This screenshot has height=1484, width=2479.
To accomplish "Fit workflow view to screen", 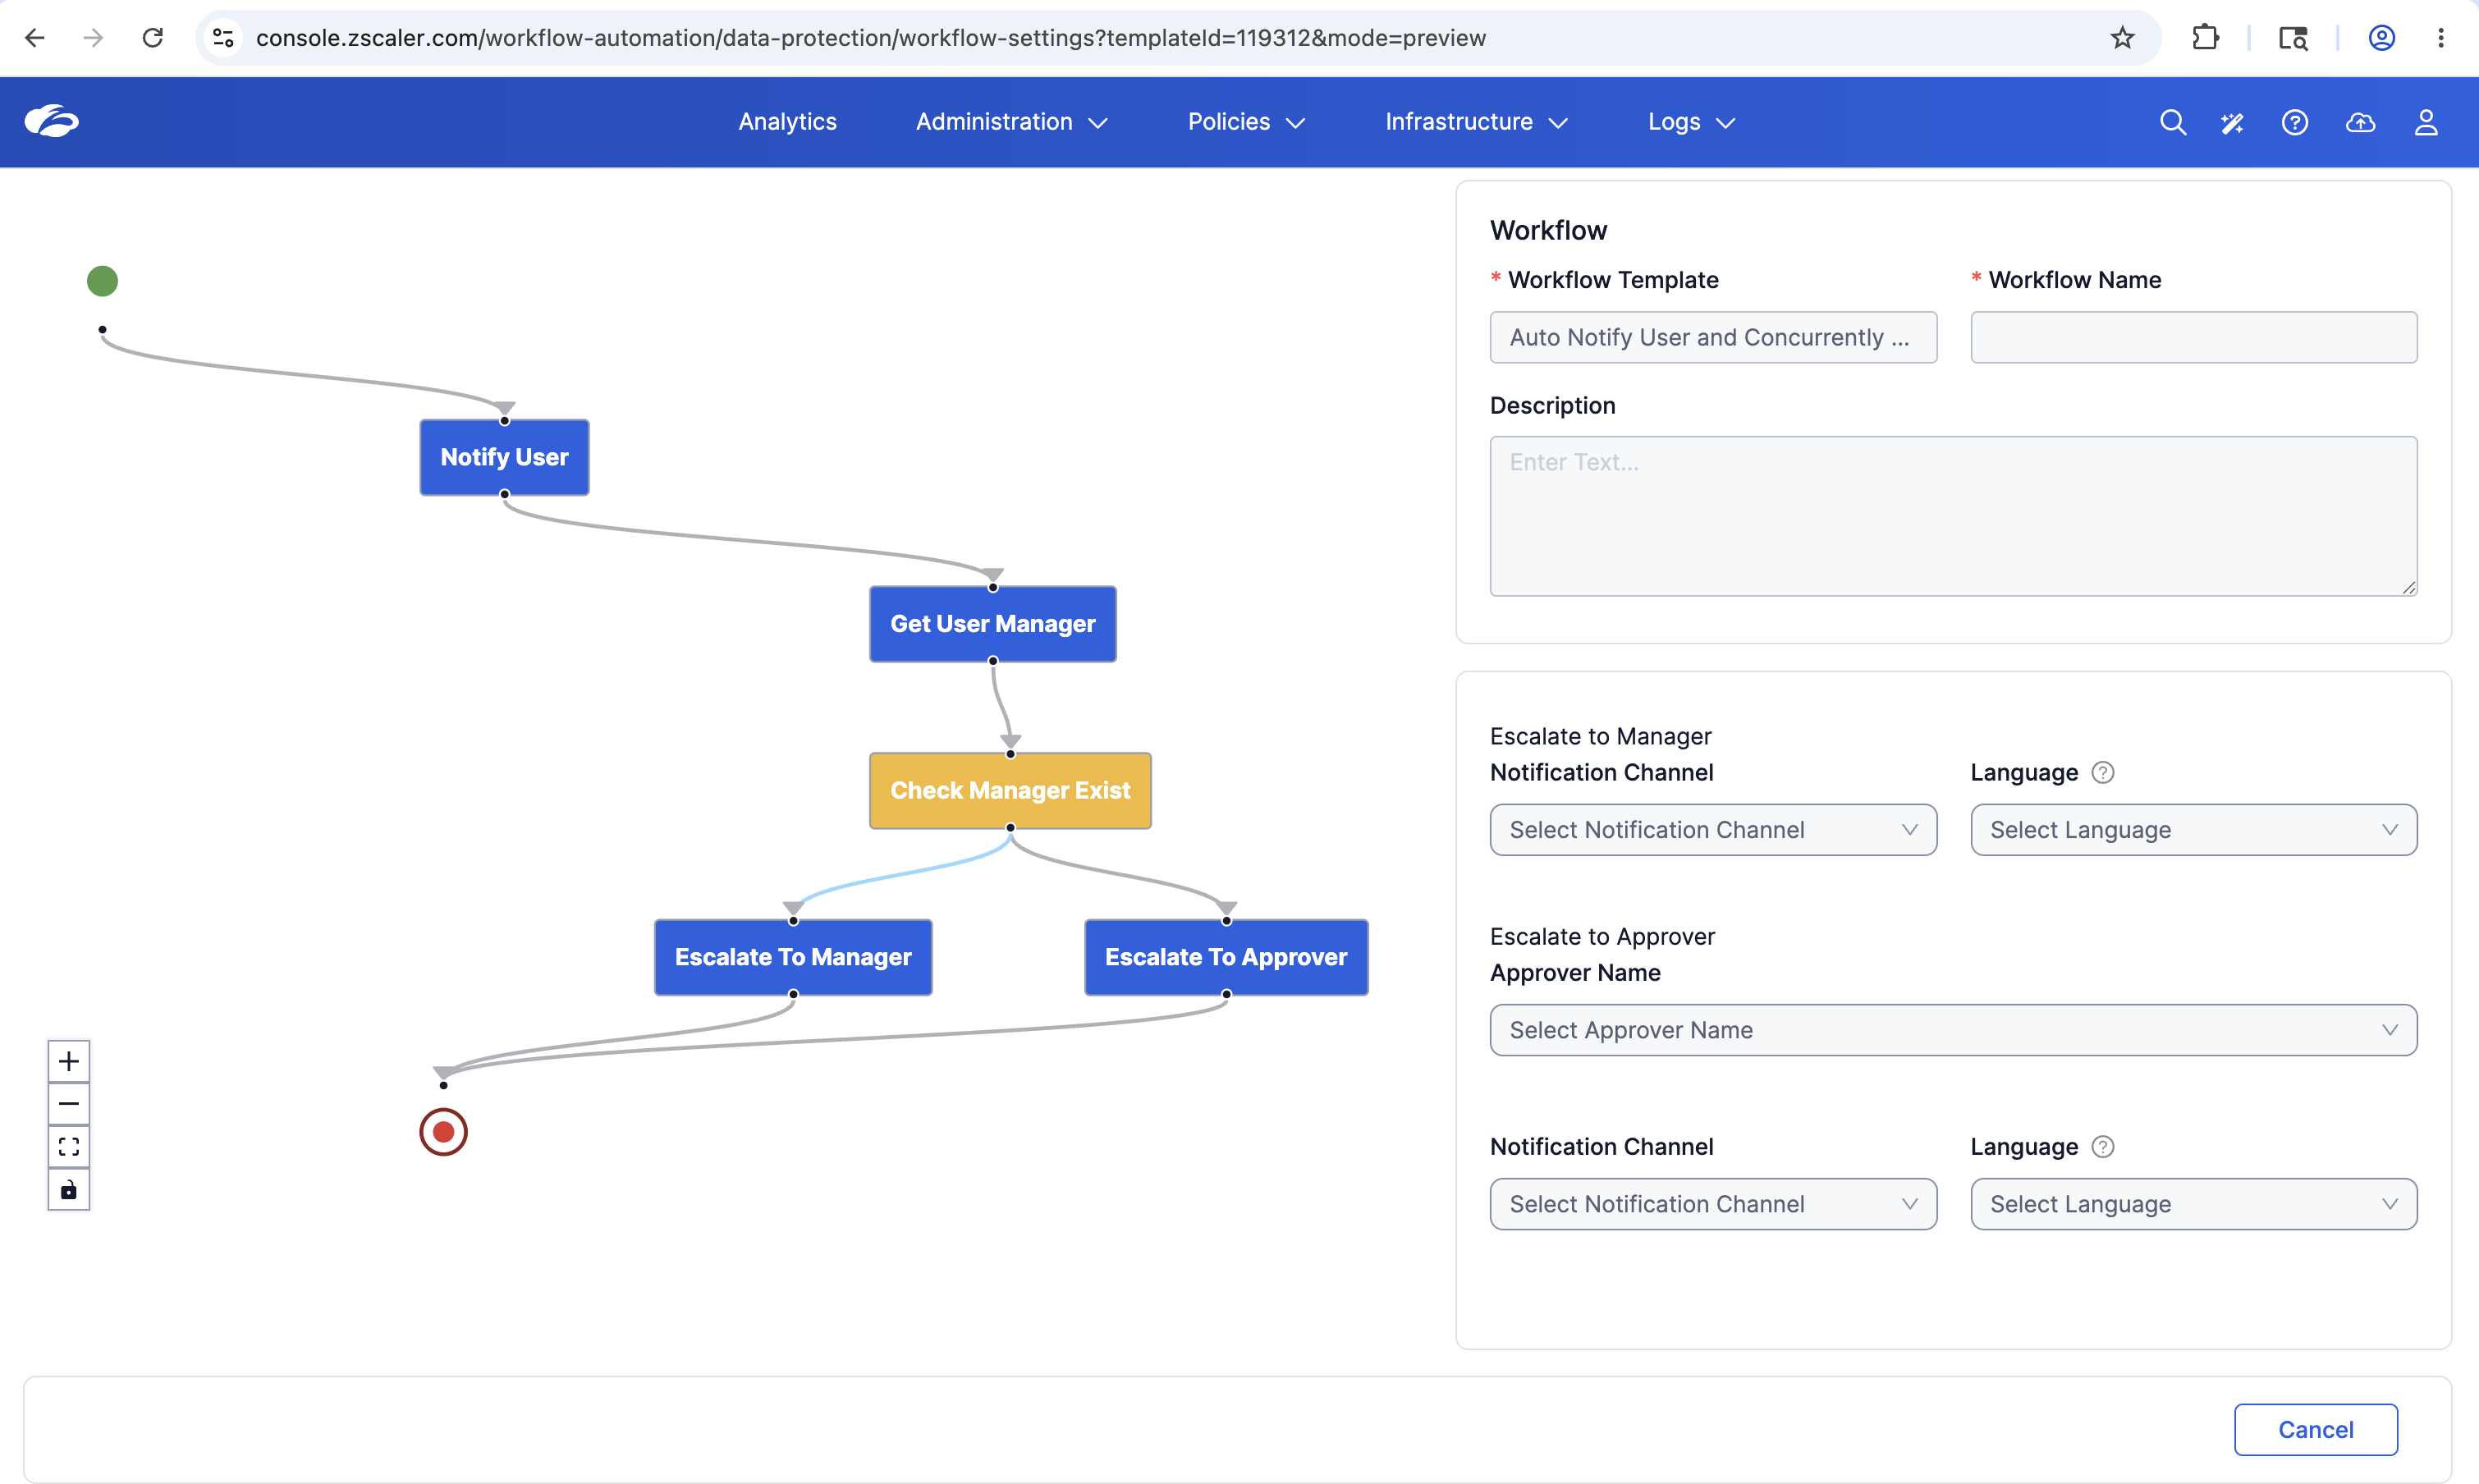I will point(69,1147).
